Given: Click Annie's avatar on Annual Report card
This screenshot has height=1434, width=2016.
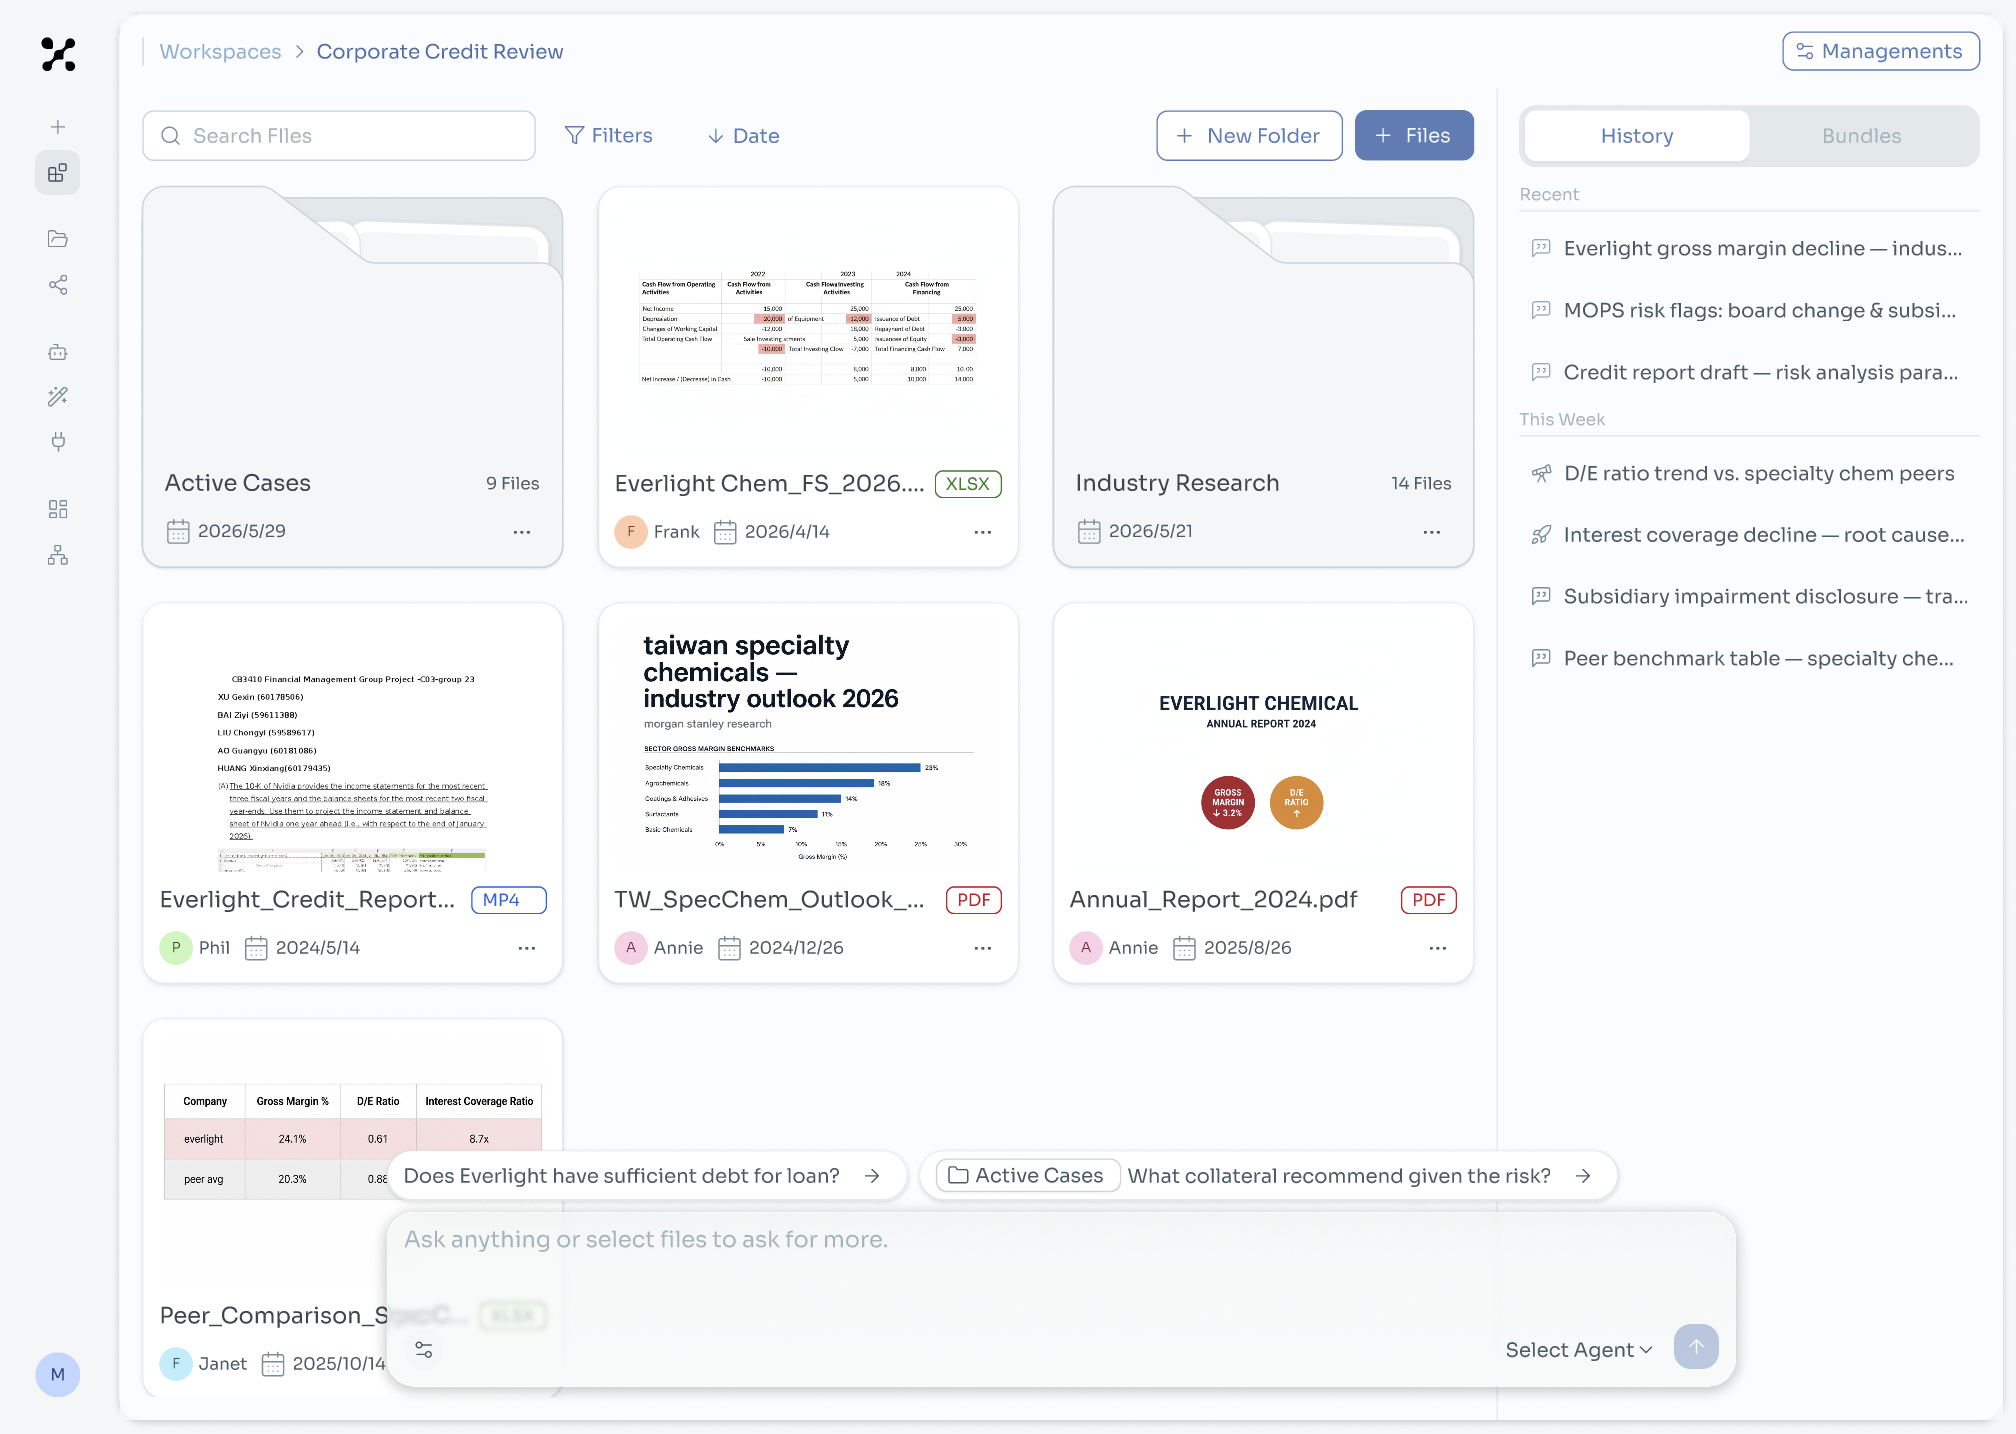Looking at the screenshot, I should 1086,947.
